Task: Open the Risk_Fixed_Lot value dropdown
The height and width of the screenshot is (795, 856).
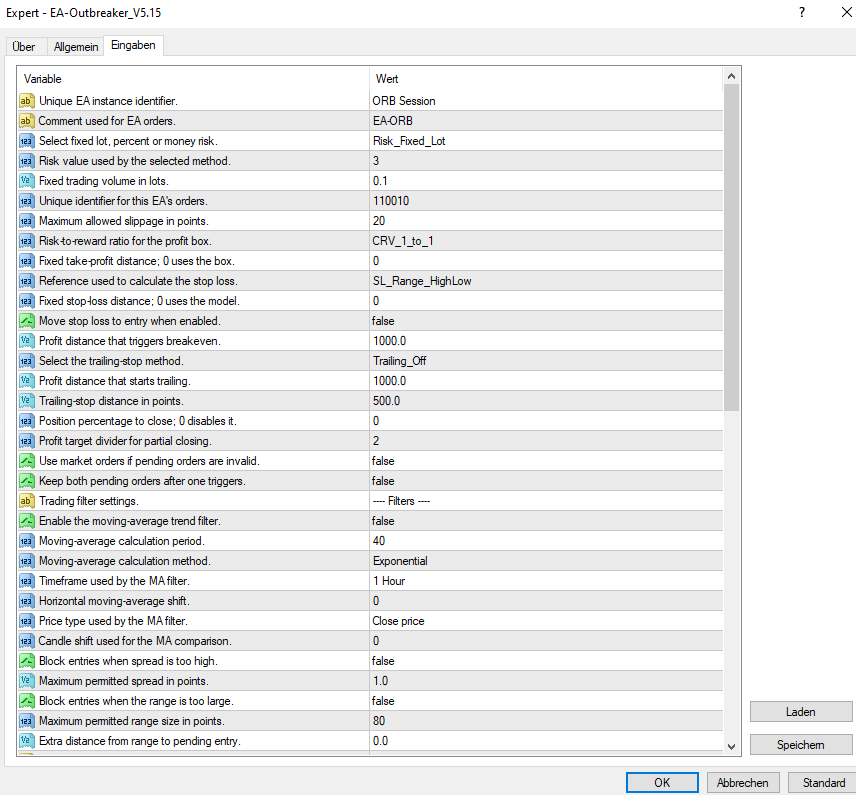Action: click(x=546, y=141)
